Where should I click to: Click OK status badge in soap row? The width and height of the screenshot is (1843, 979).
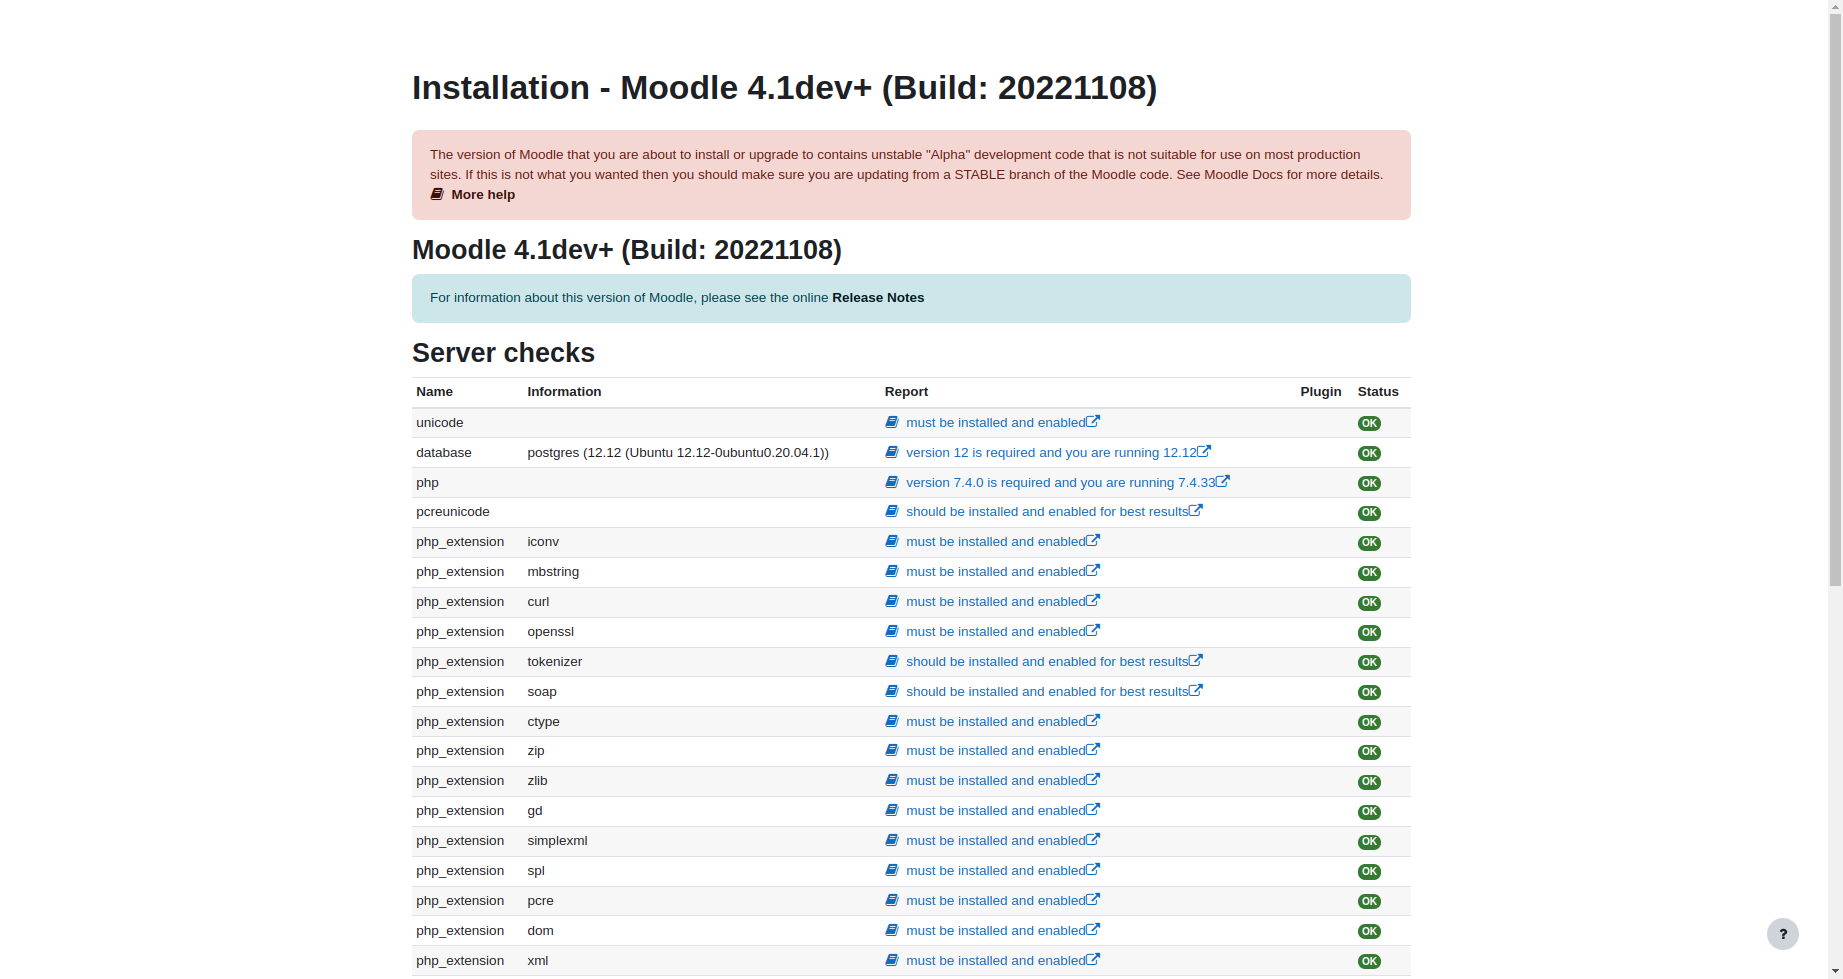tap(1369, 692)
